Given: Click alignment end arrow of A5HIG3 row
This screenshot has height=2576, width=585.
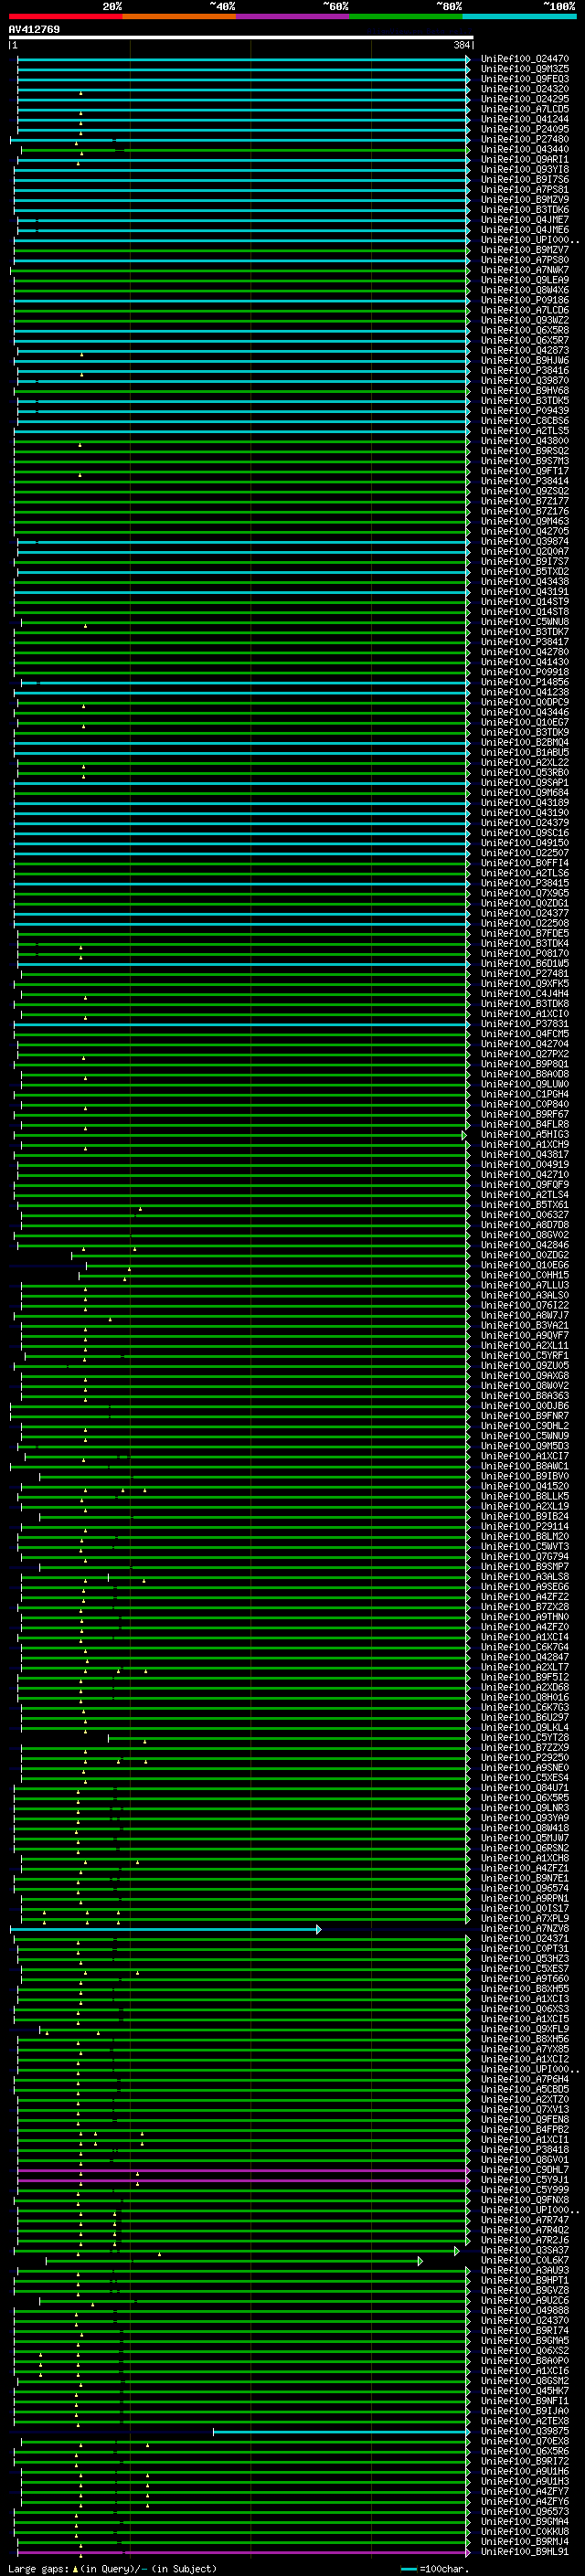Looking at the screenshot, I should pyautogui.click(x=464, y=1135).
